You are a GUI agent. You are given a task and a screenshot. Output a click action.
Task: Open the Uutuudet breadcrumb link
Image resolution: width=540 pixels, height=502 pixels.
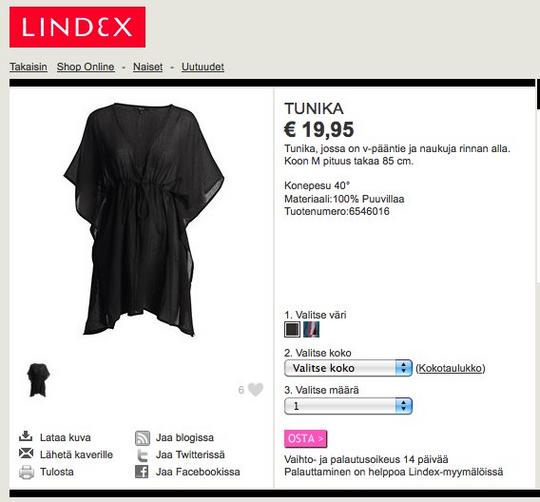[202, 66]
